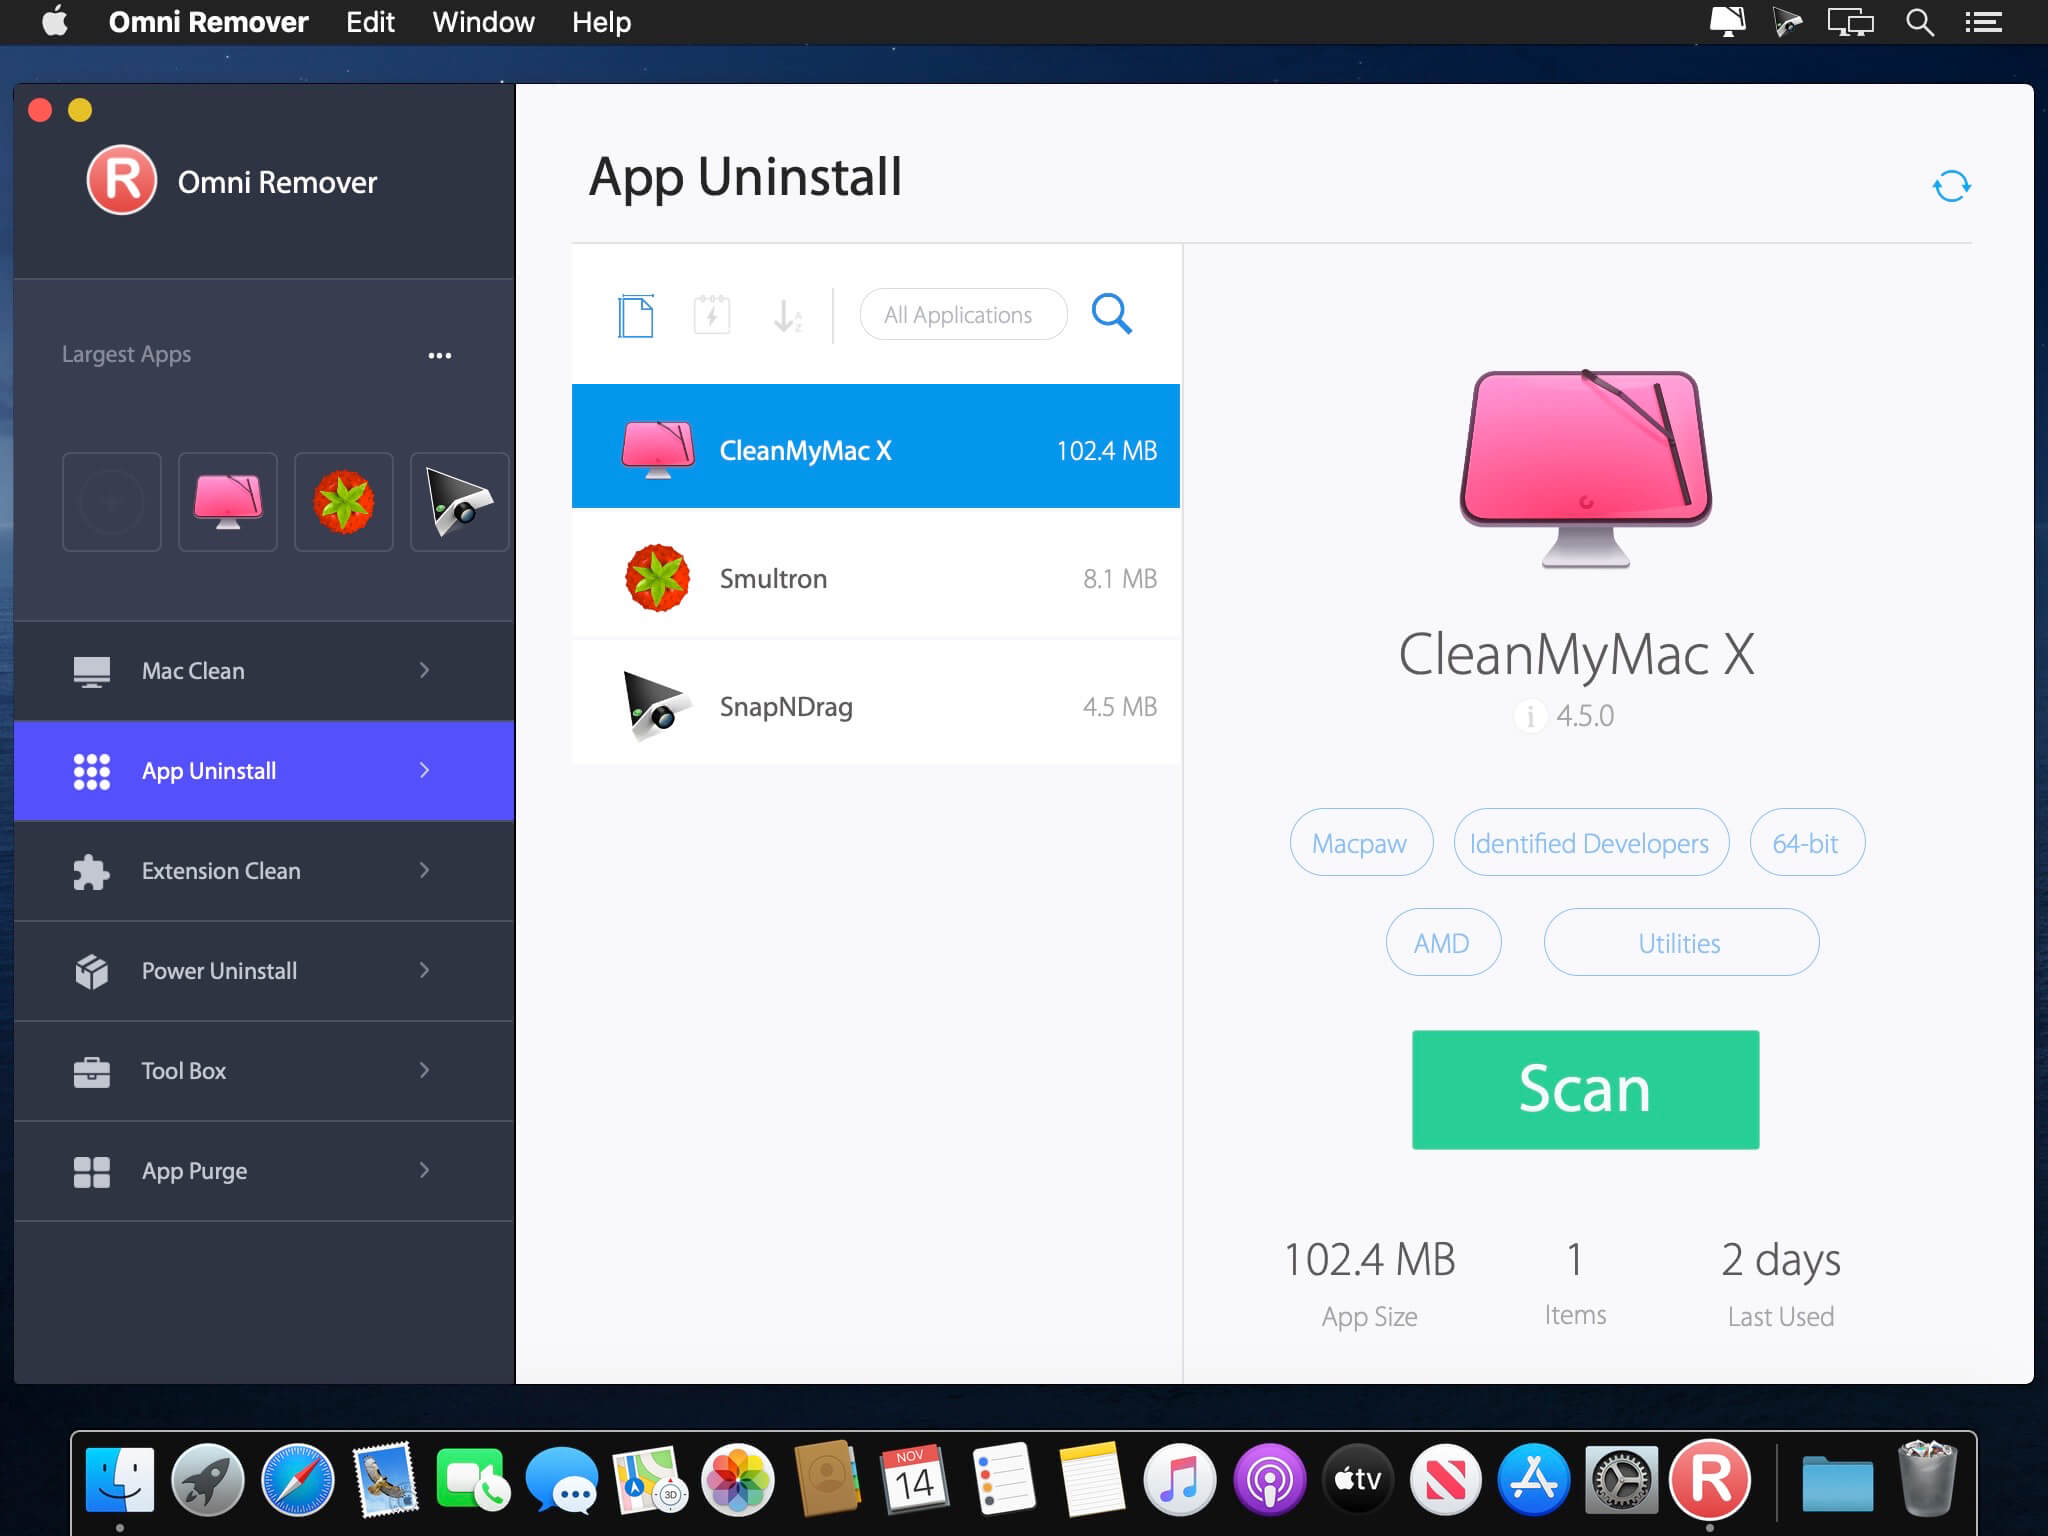Screen dimensions: 2048x1536
Task: Select Extension Clean in the sidebar
Action: click(220, 871)
